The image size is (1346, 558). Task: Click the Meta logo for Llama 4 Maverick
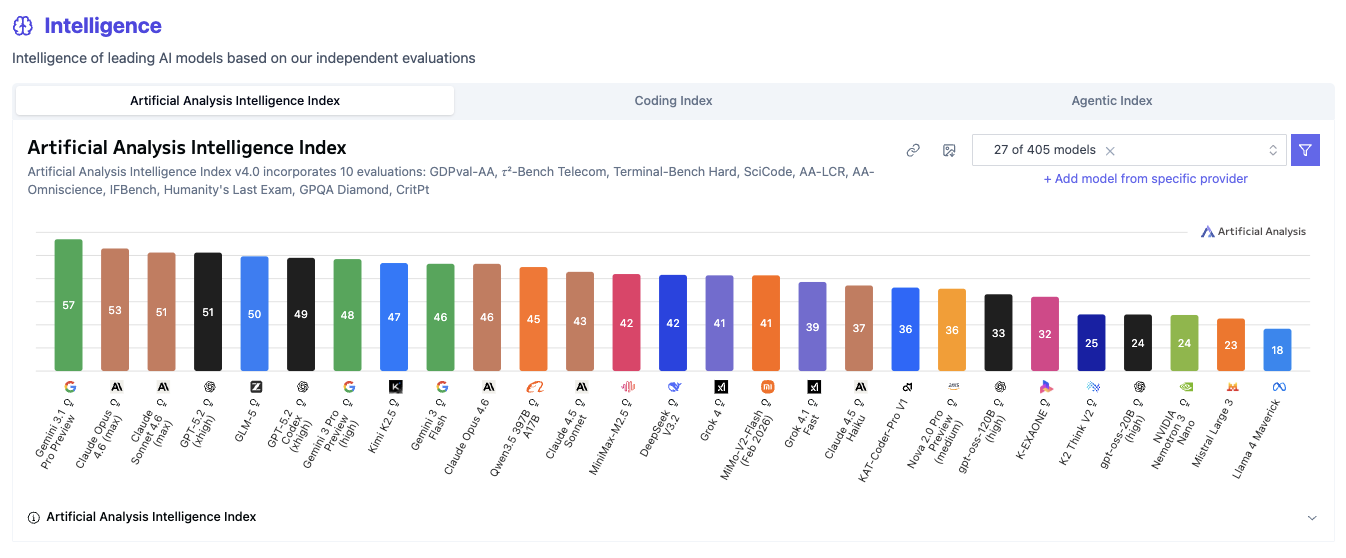[1278, 386]
